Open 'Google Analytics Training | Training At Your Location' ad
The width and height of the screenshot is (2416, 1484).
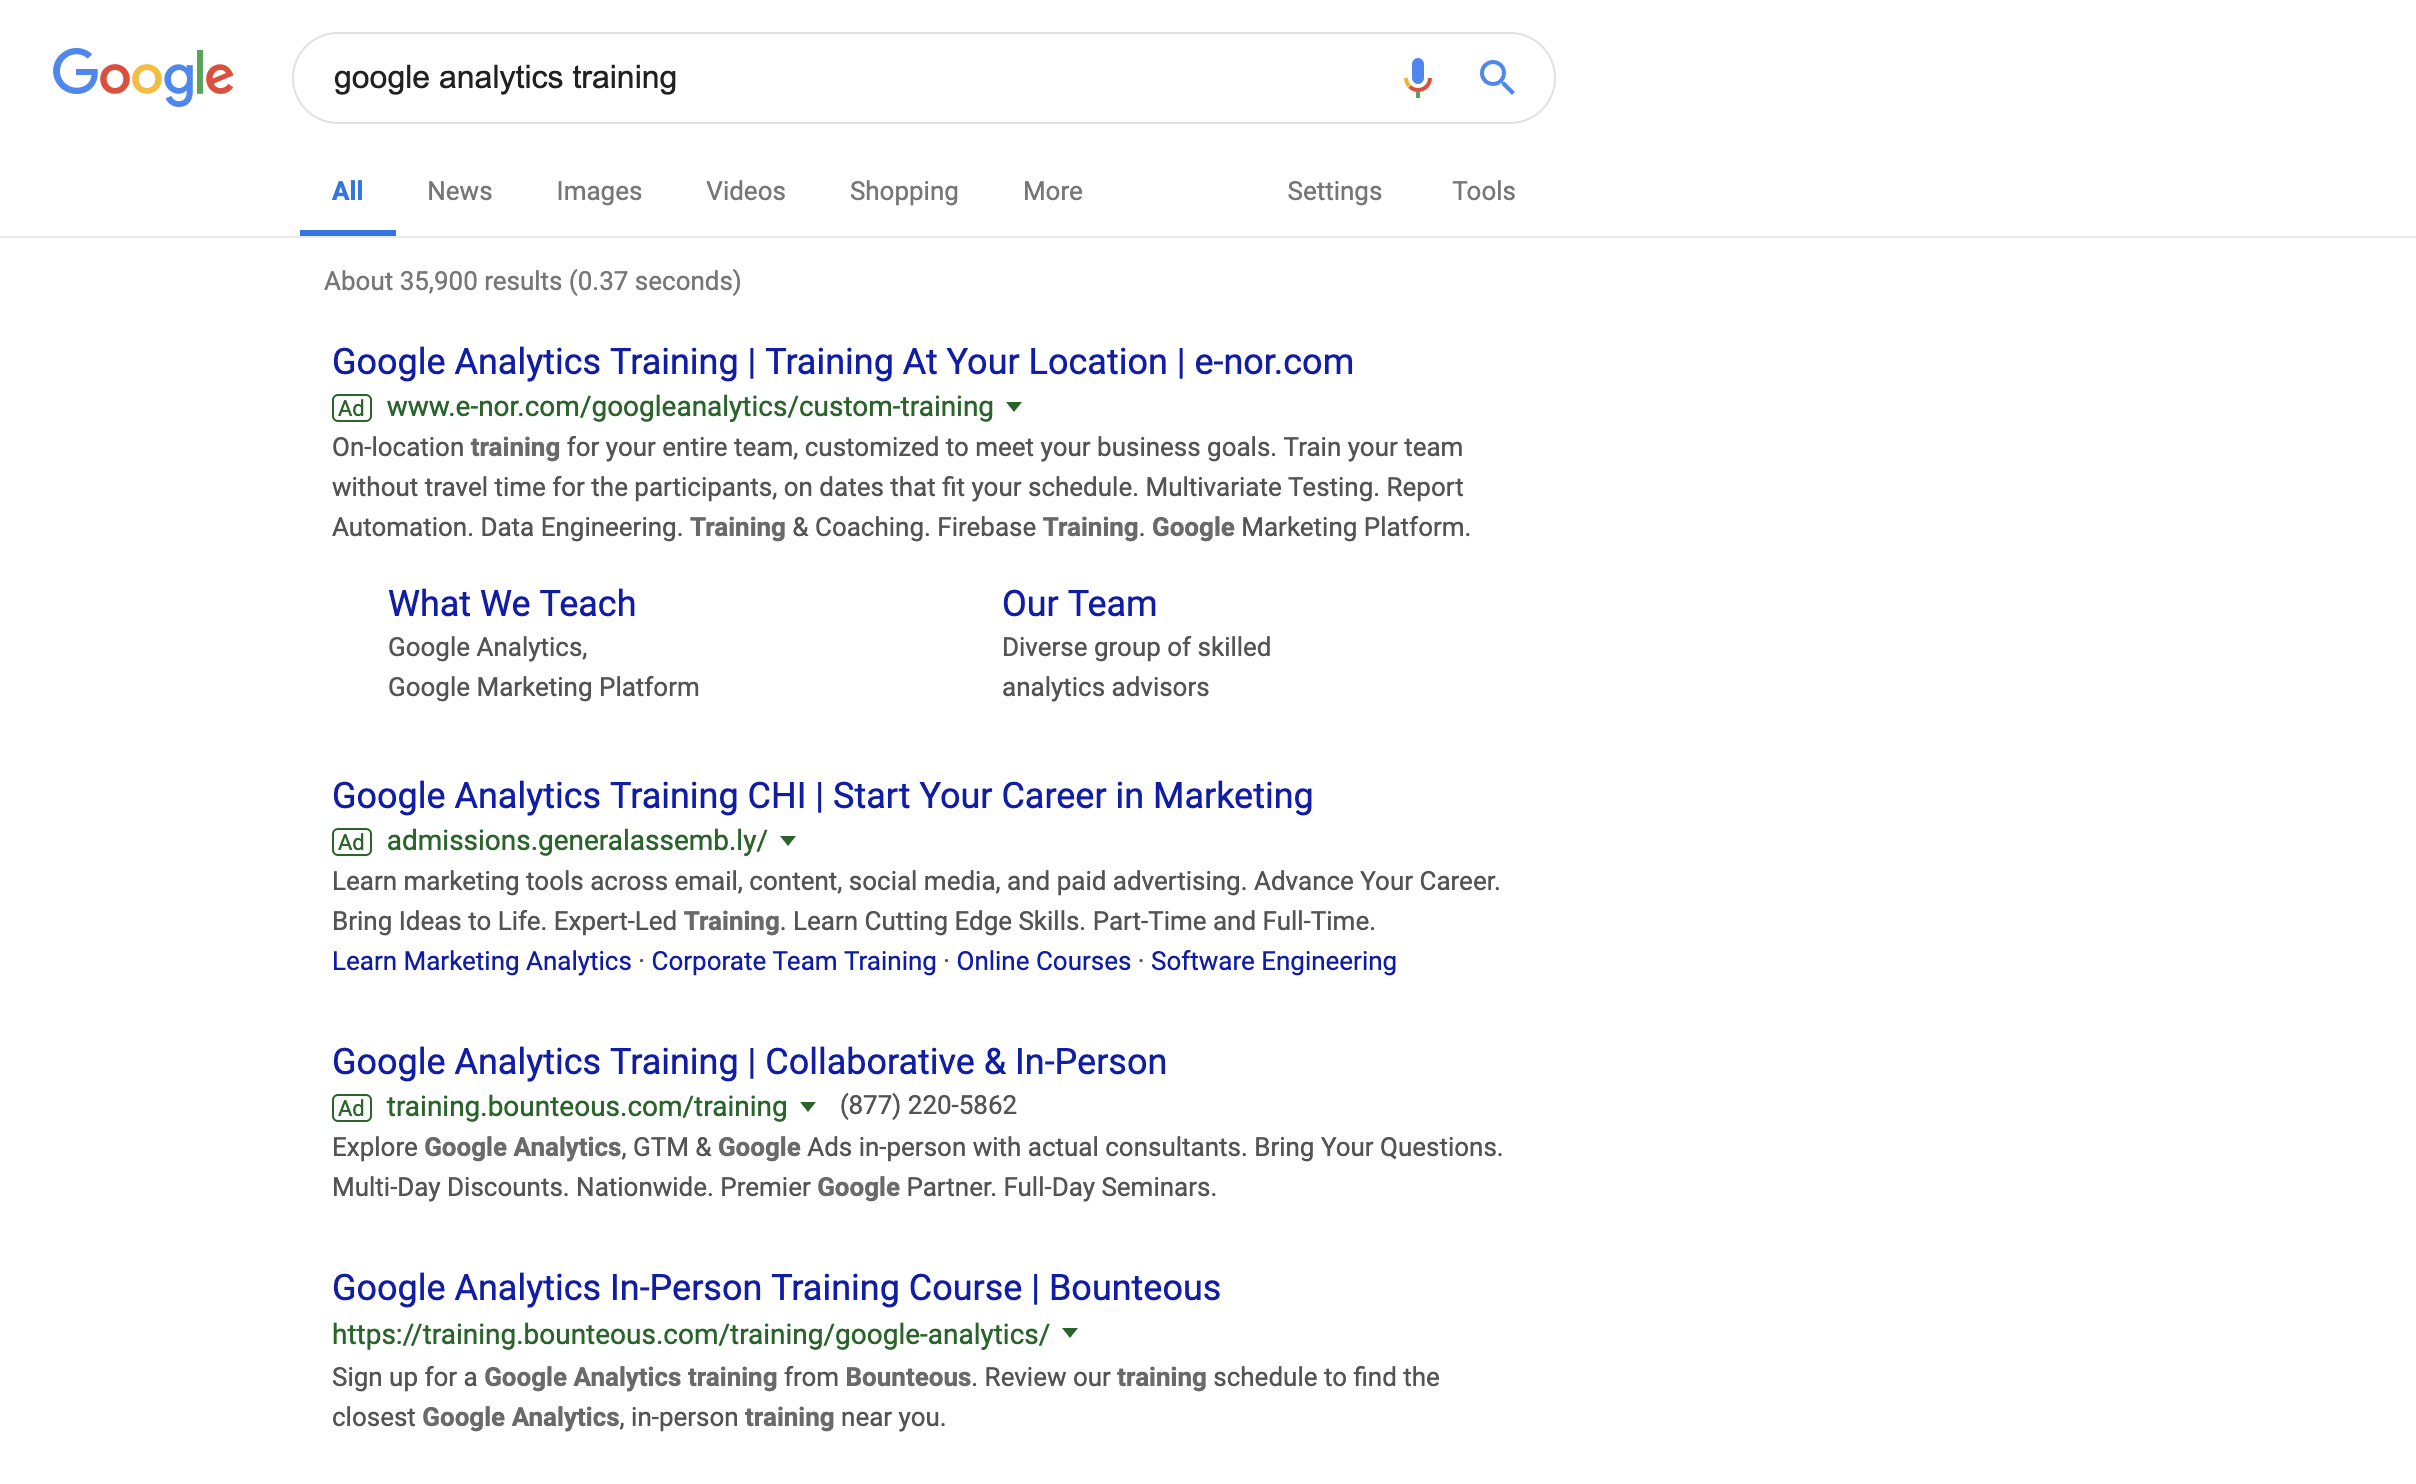pyautogui.click(x=842, y=362)
